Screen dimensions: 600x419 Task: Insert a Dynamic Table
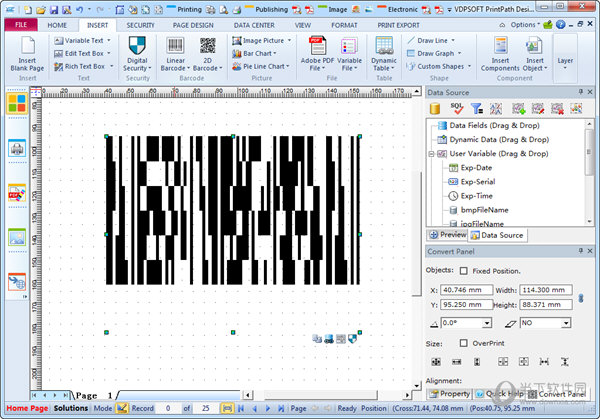point(384,46)
